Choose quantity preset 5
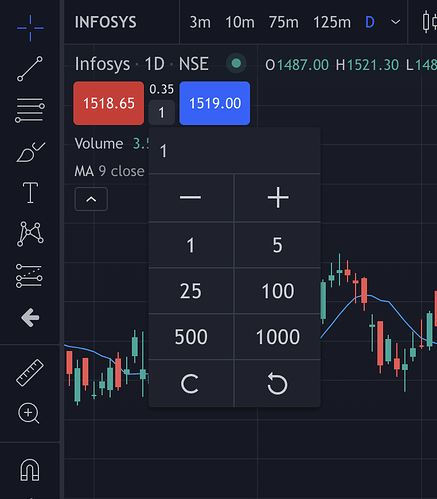 pyautogui.click(x=278, y=245)
